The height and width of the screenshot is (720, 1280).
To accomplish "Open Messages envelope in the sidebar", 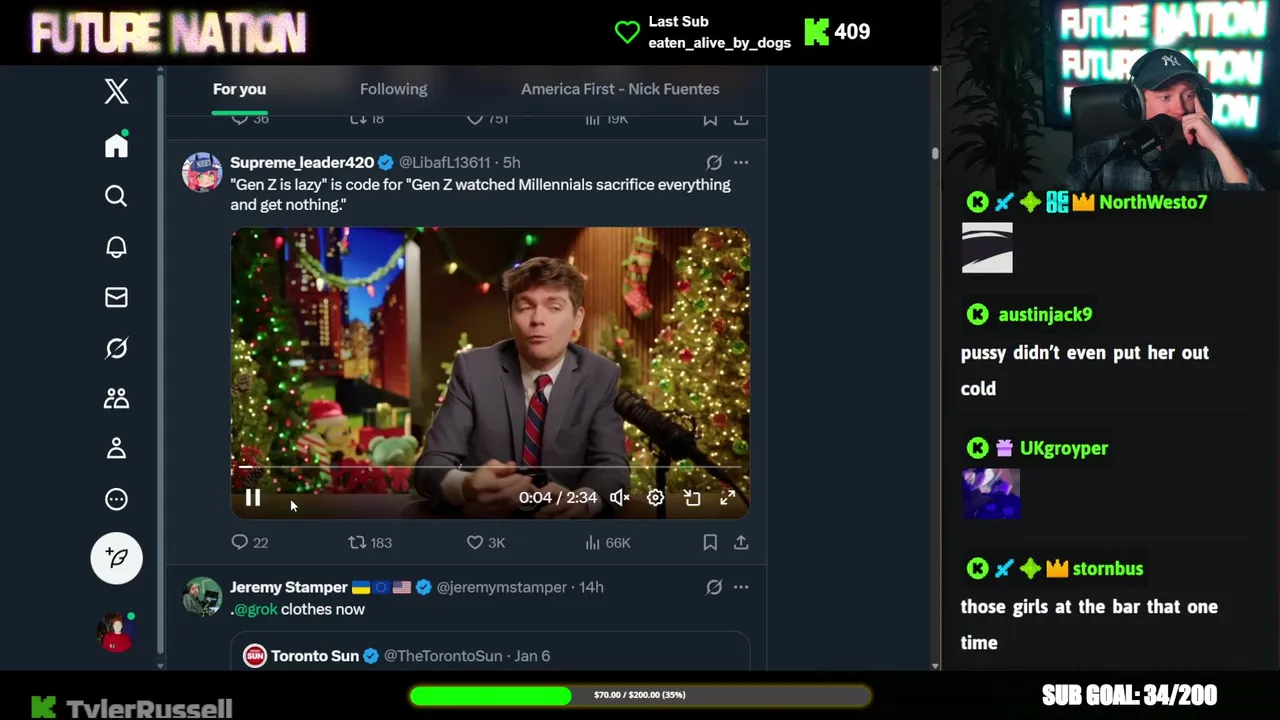I will [x=116, y=297].
